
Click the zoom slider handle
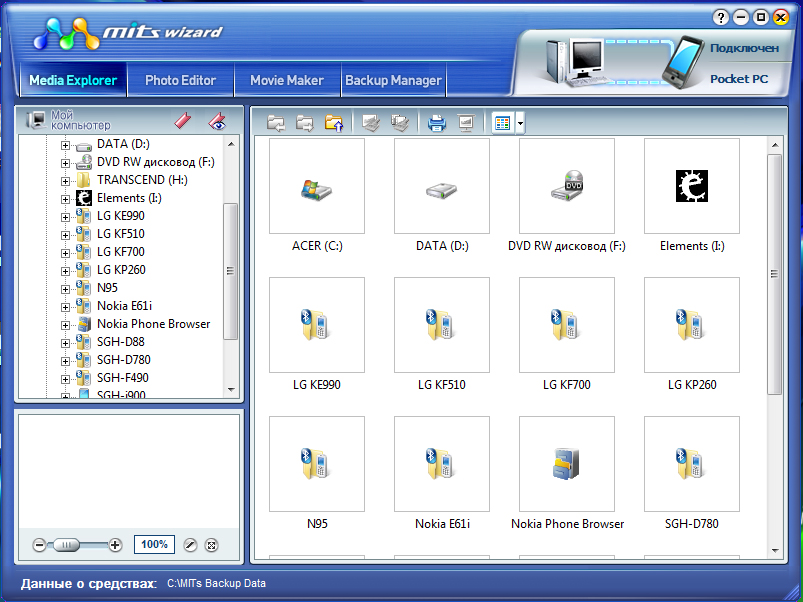tap(66, 545)
